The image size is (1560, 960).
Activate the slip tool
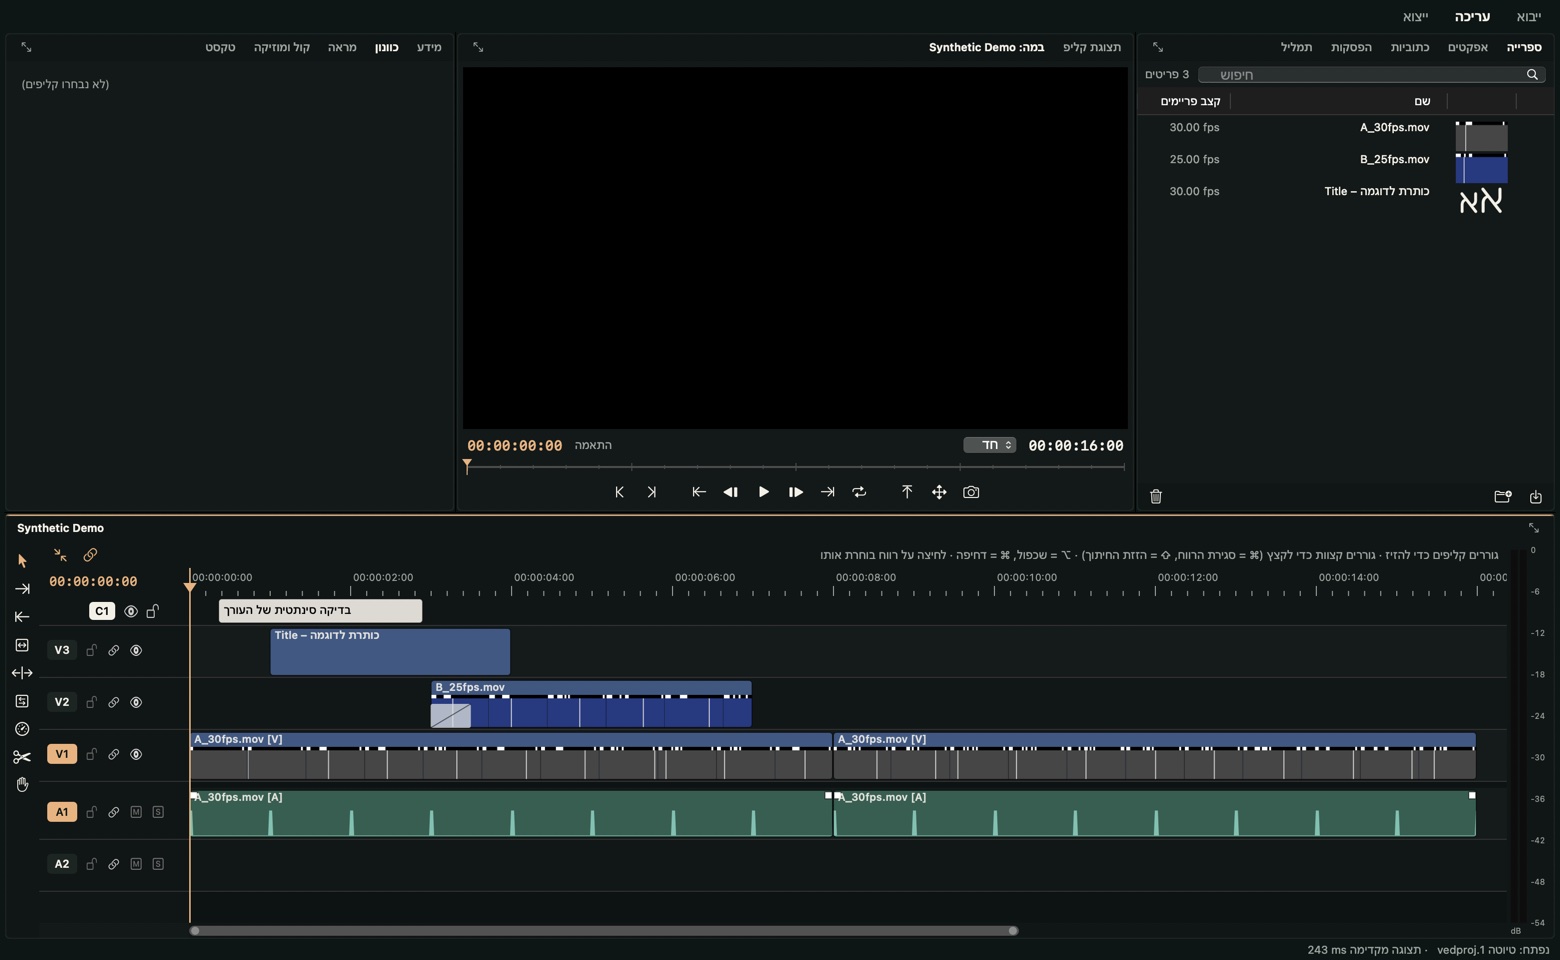[x=22, y=701]
